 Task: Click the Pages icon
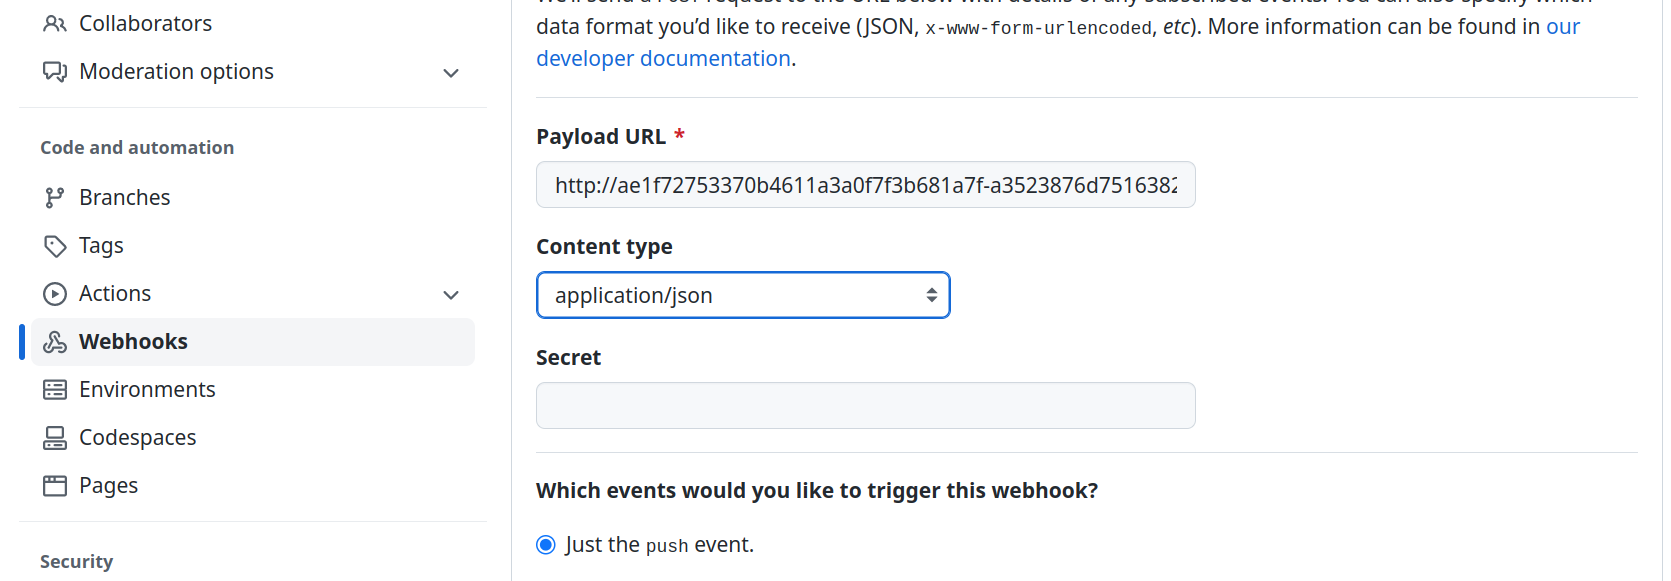54,485
